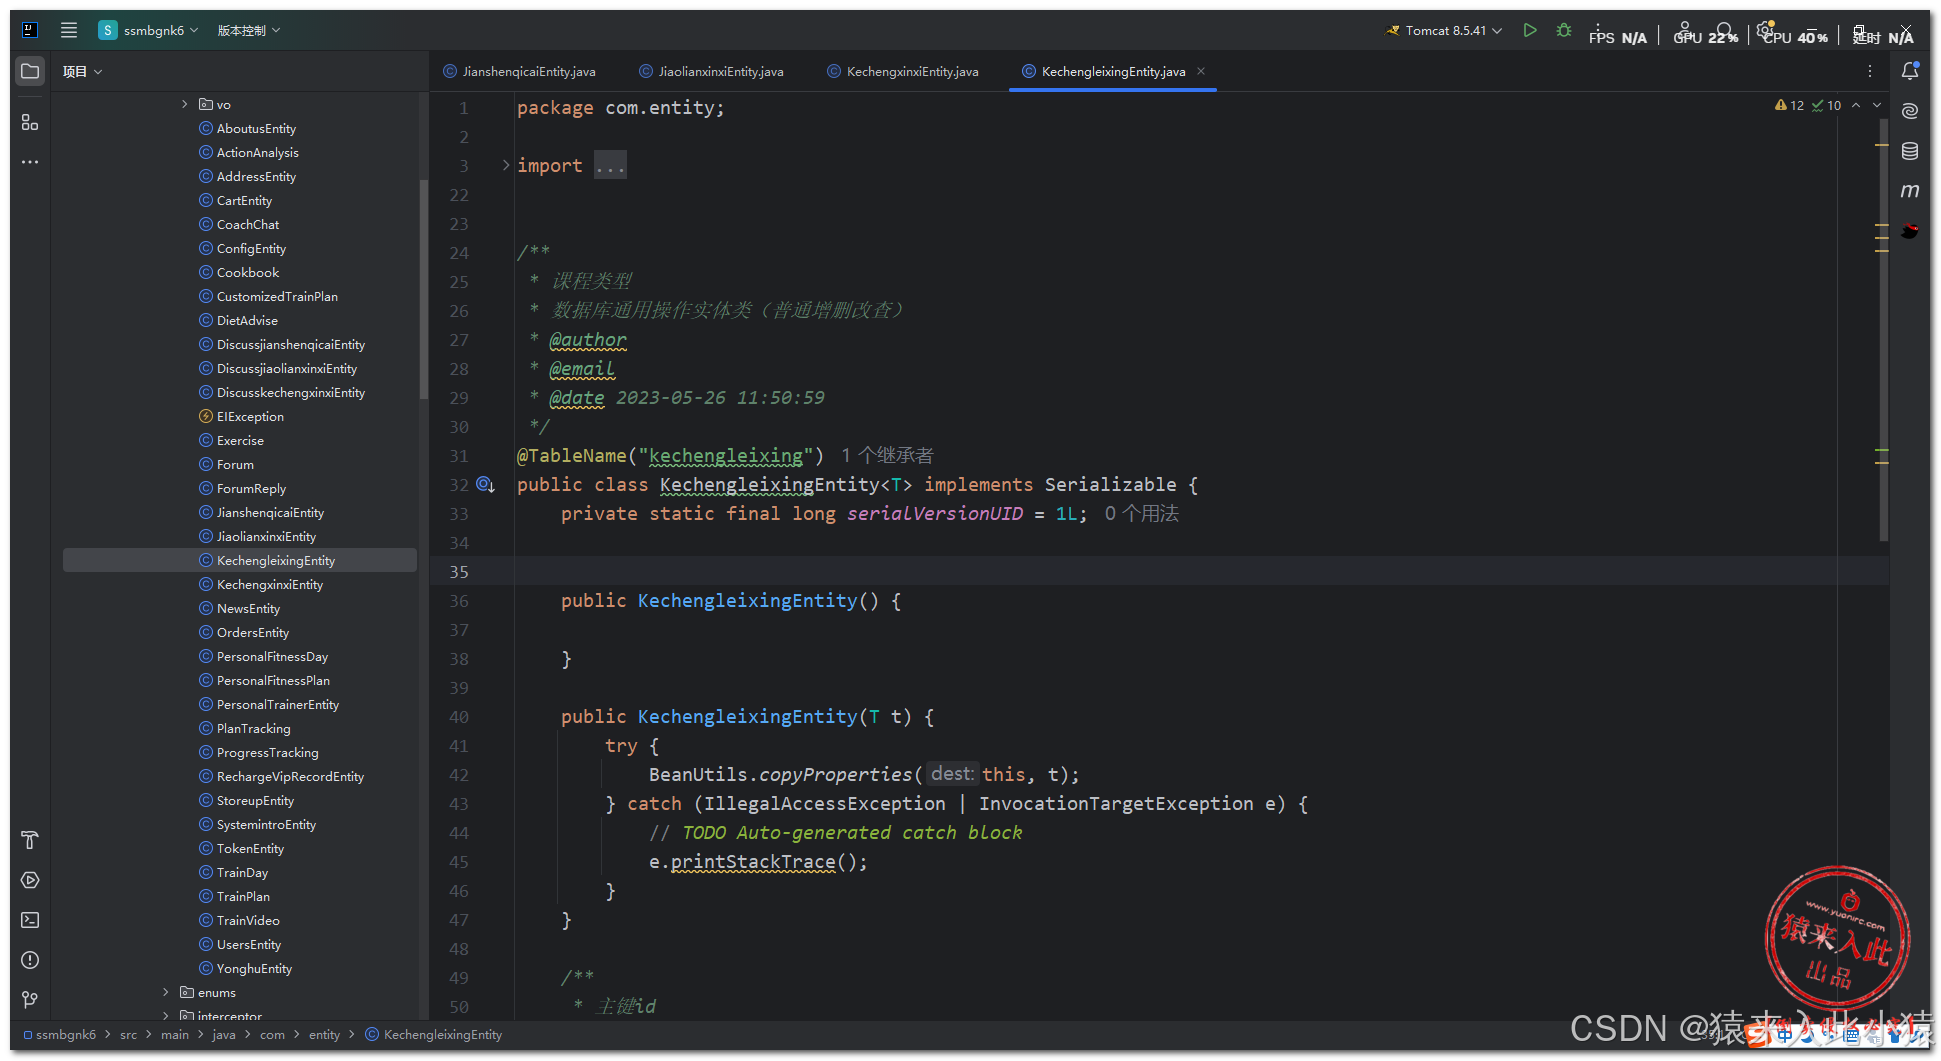This screenshot has height=1061, width=1941.
Task: Select CoachChat class in tree
Action: pos(248,224)
